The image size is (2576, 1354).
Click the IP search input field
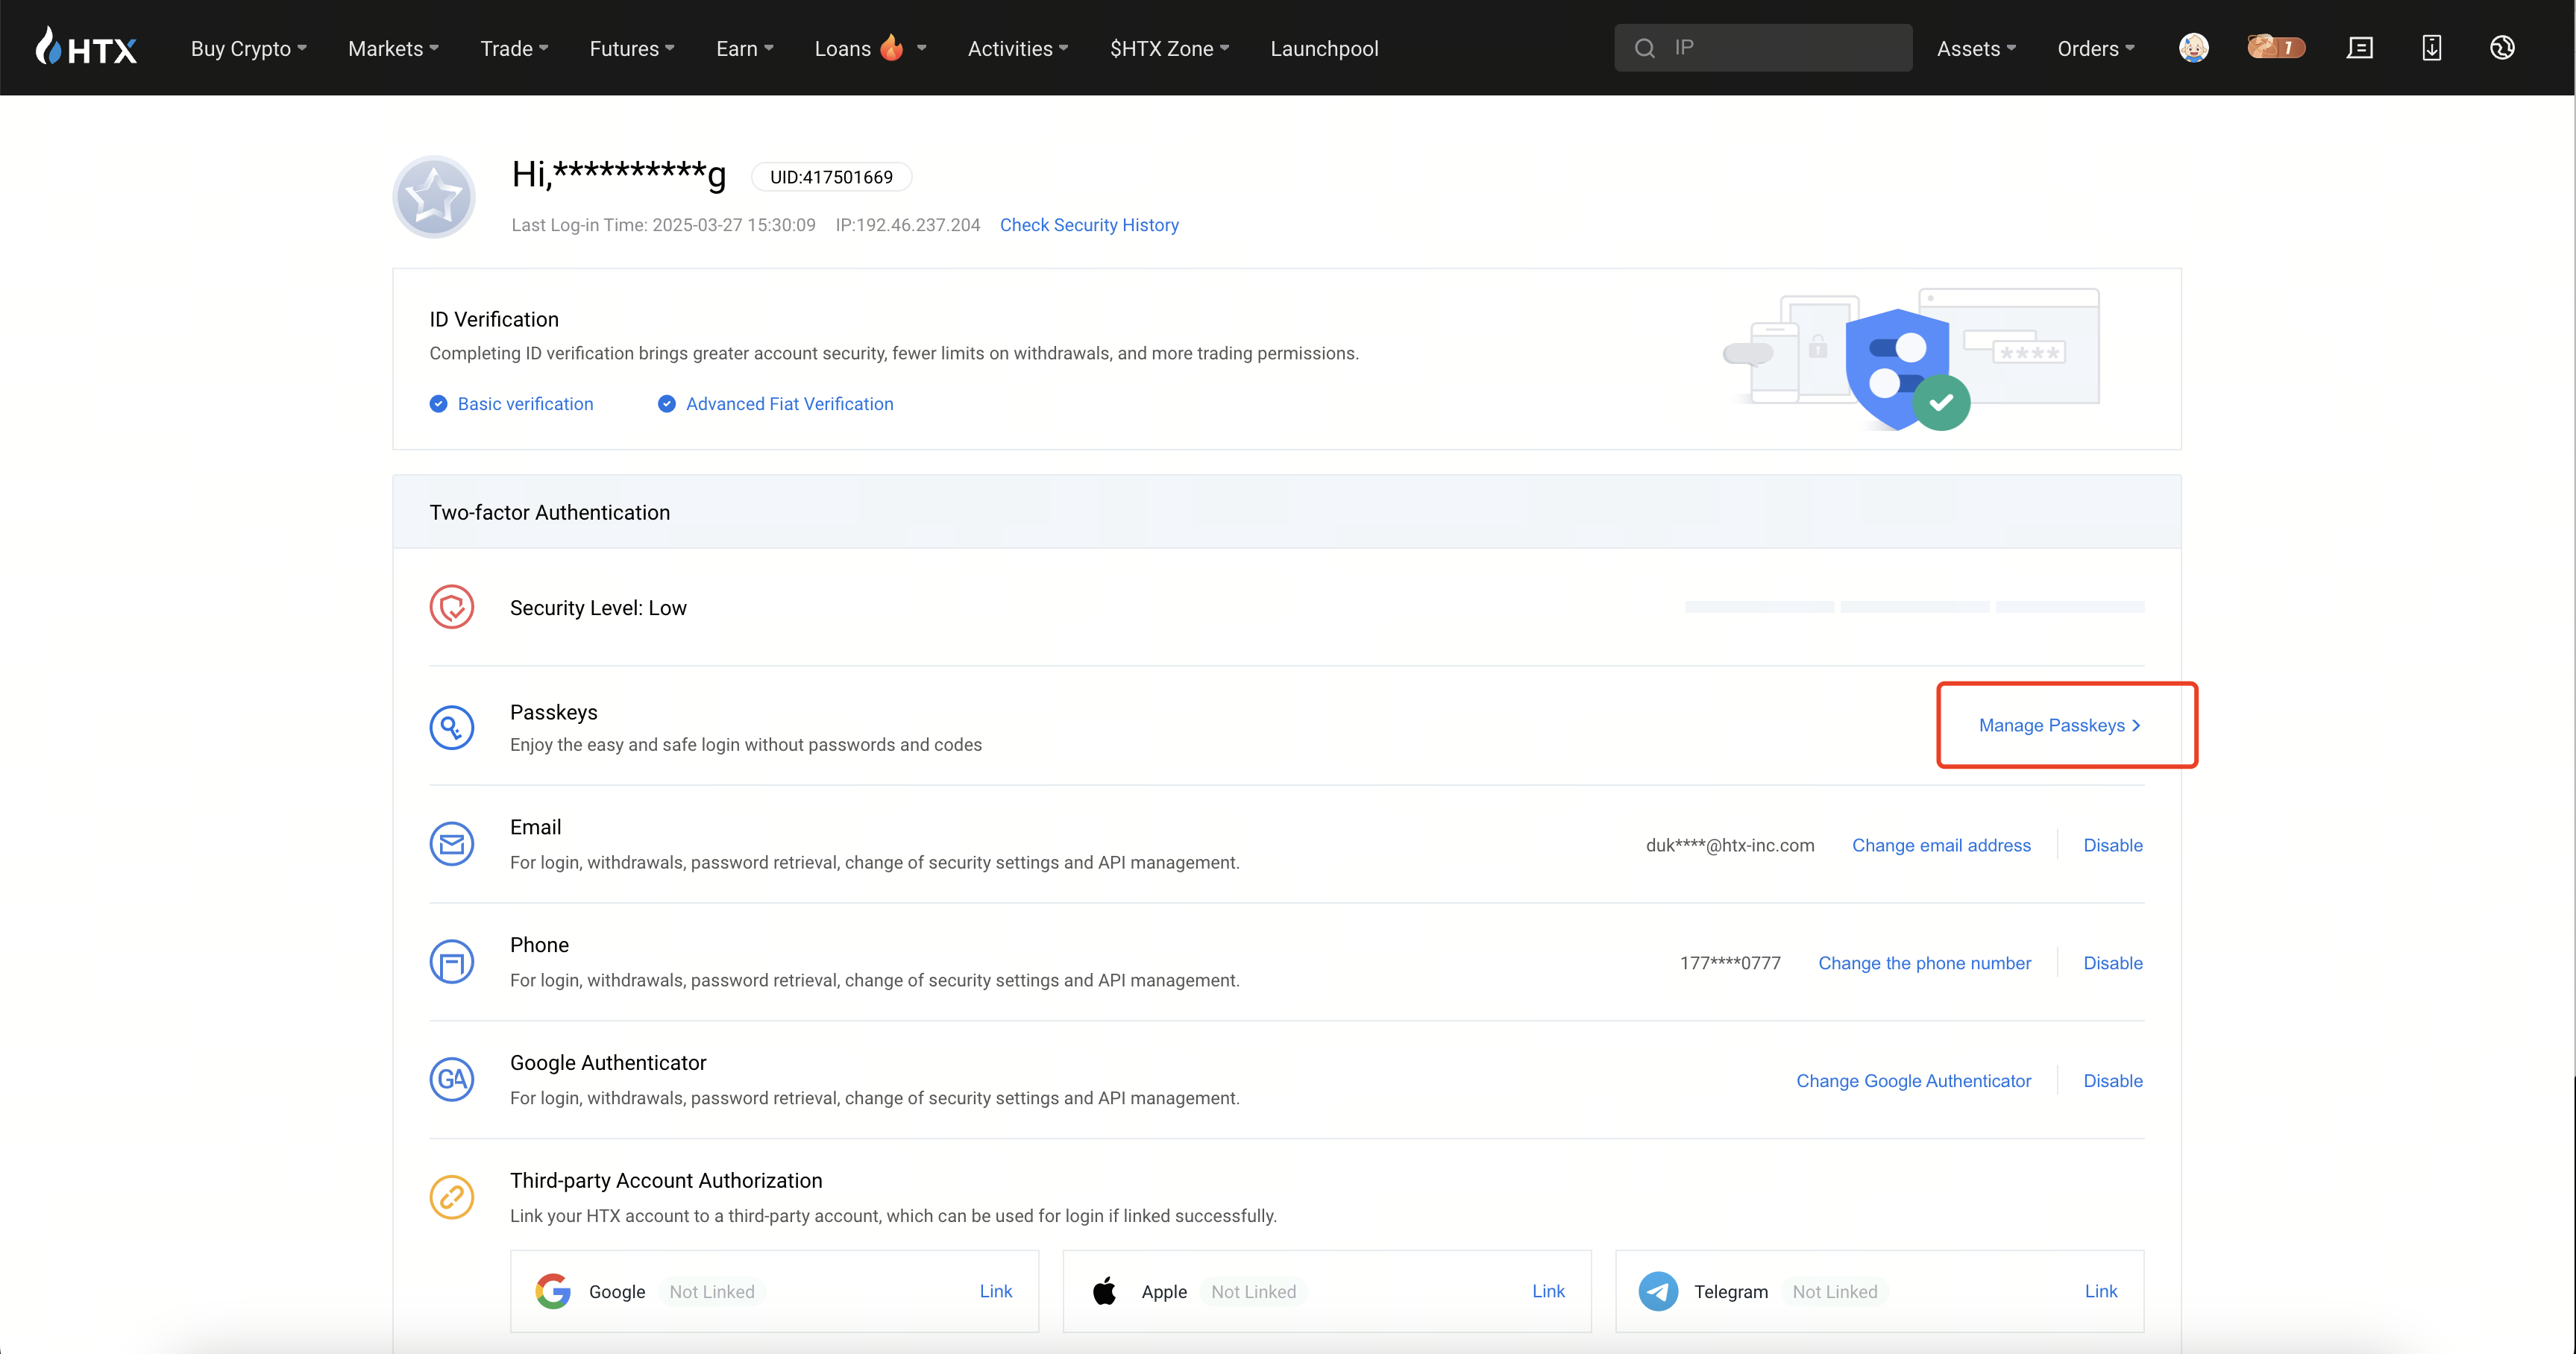click(x=1763, y=48)
